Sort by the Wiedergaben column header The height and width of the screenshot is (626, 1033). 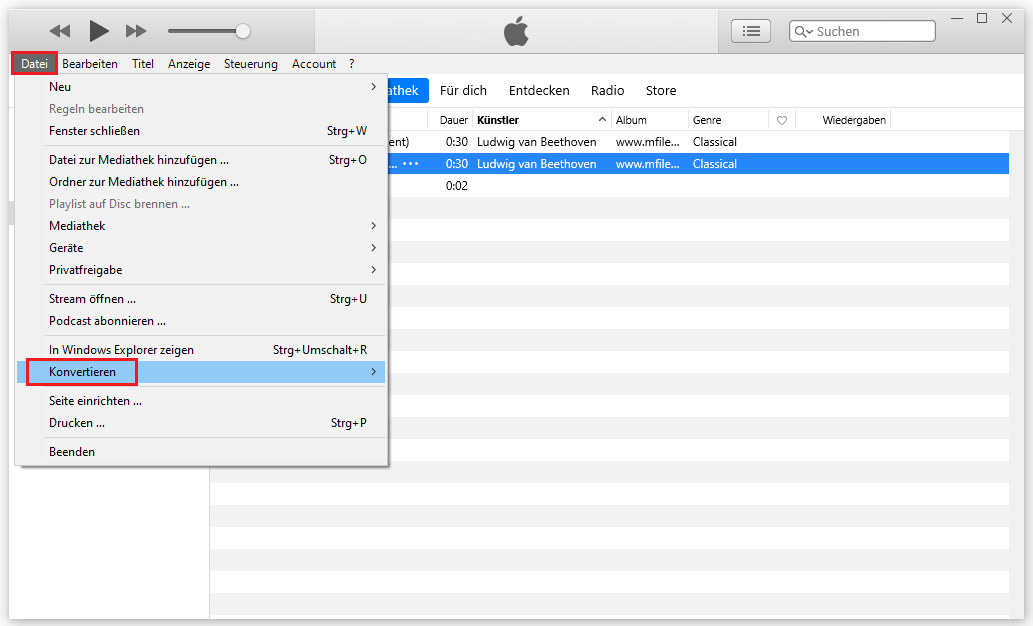click(854, 120)
